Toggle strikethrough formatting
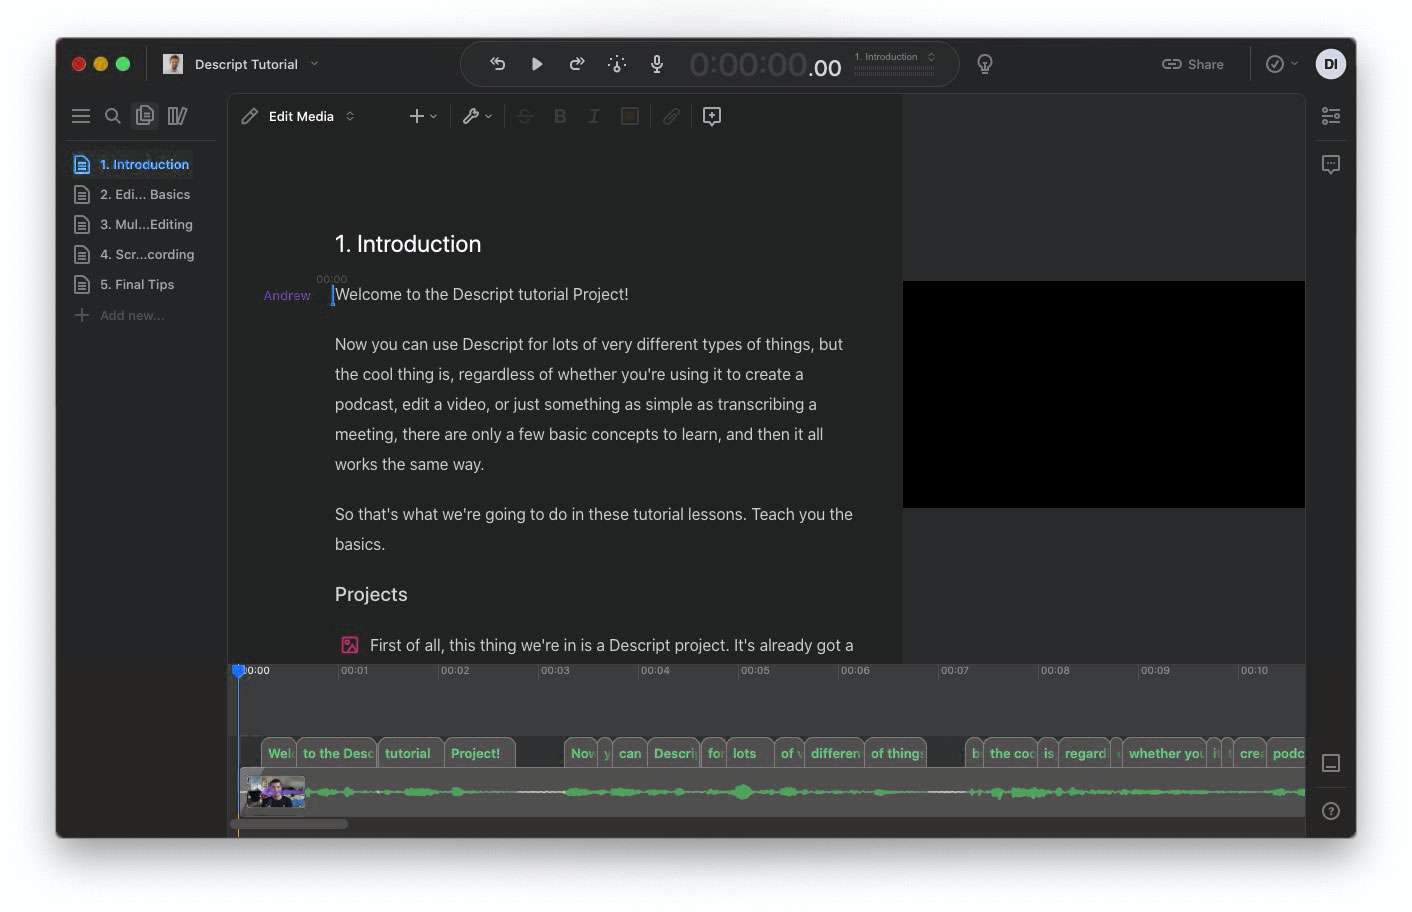The height and width of the screenshot is (912, 1412). coord(525,116)
